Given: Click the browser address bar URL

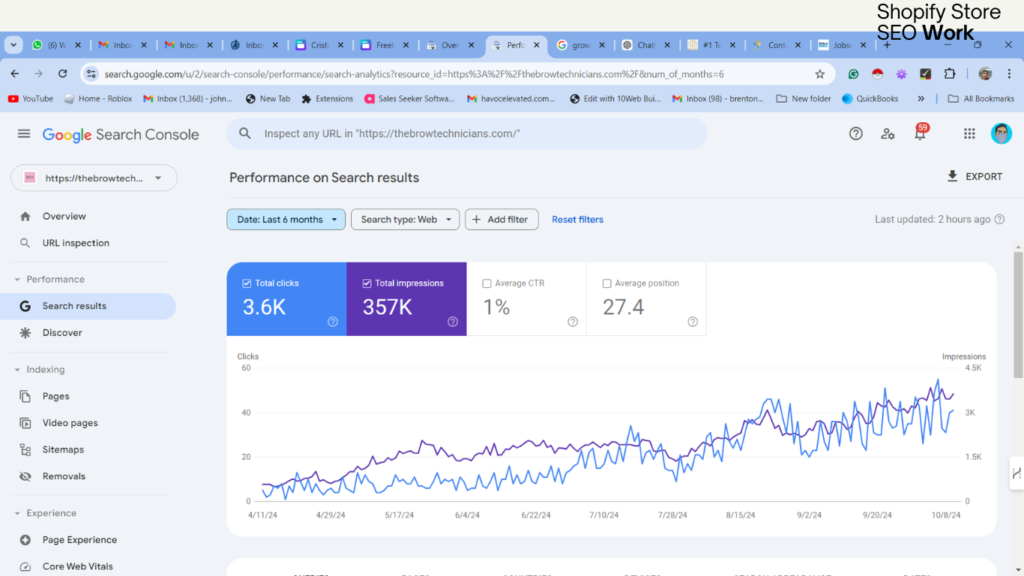Looking at the screenshot, I should pos(414,74).
